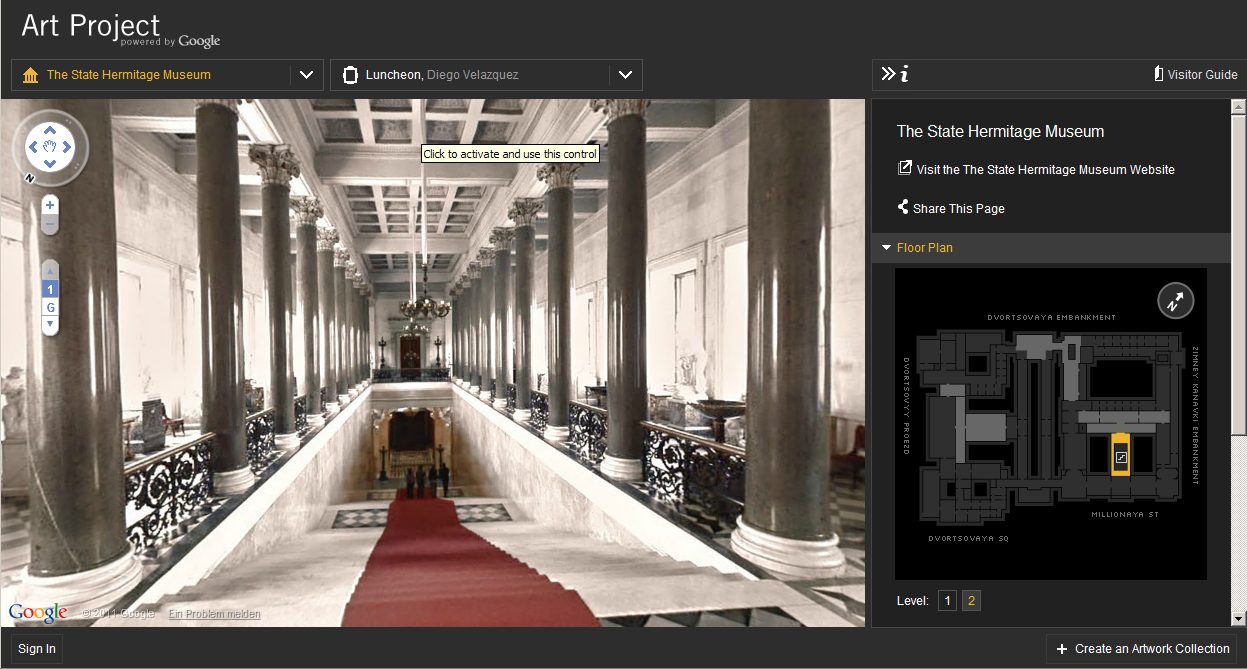Switch floor plan to Level 2
The image size is (1247, 669).
pos(972,601)
